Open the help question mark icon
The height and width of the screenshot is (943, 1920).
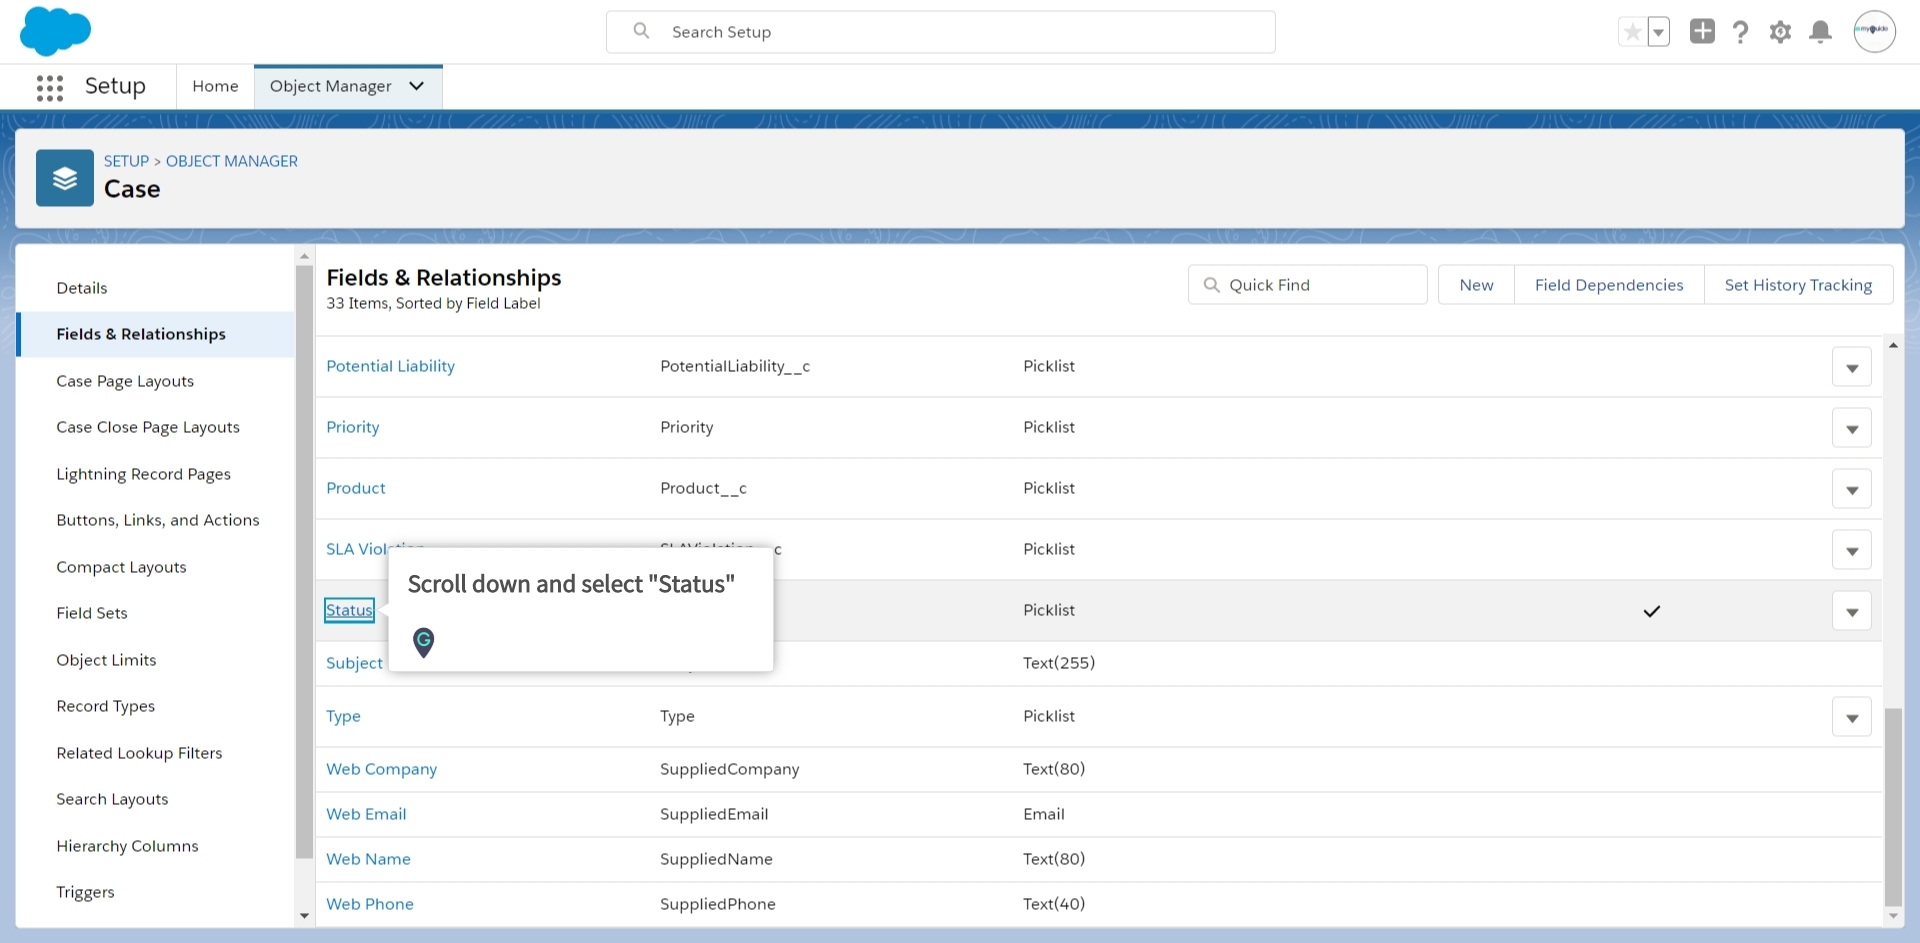pos(1741,32)
